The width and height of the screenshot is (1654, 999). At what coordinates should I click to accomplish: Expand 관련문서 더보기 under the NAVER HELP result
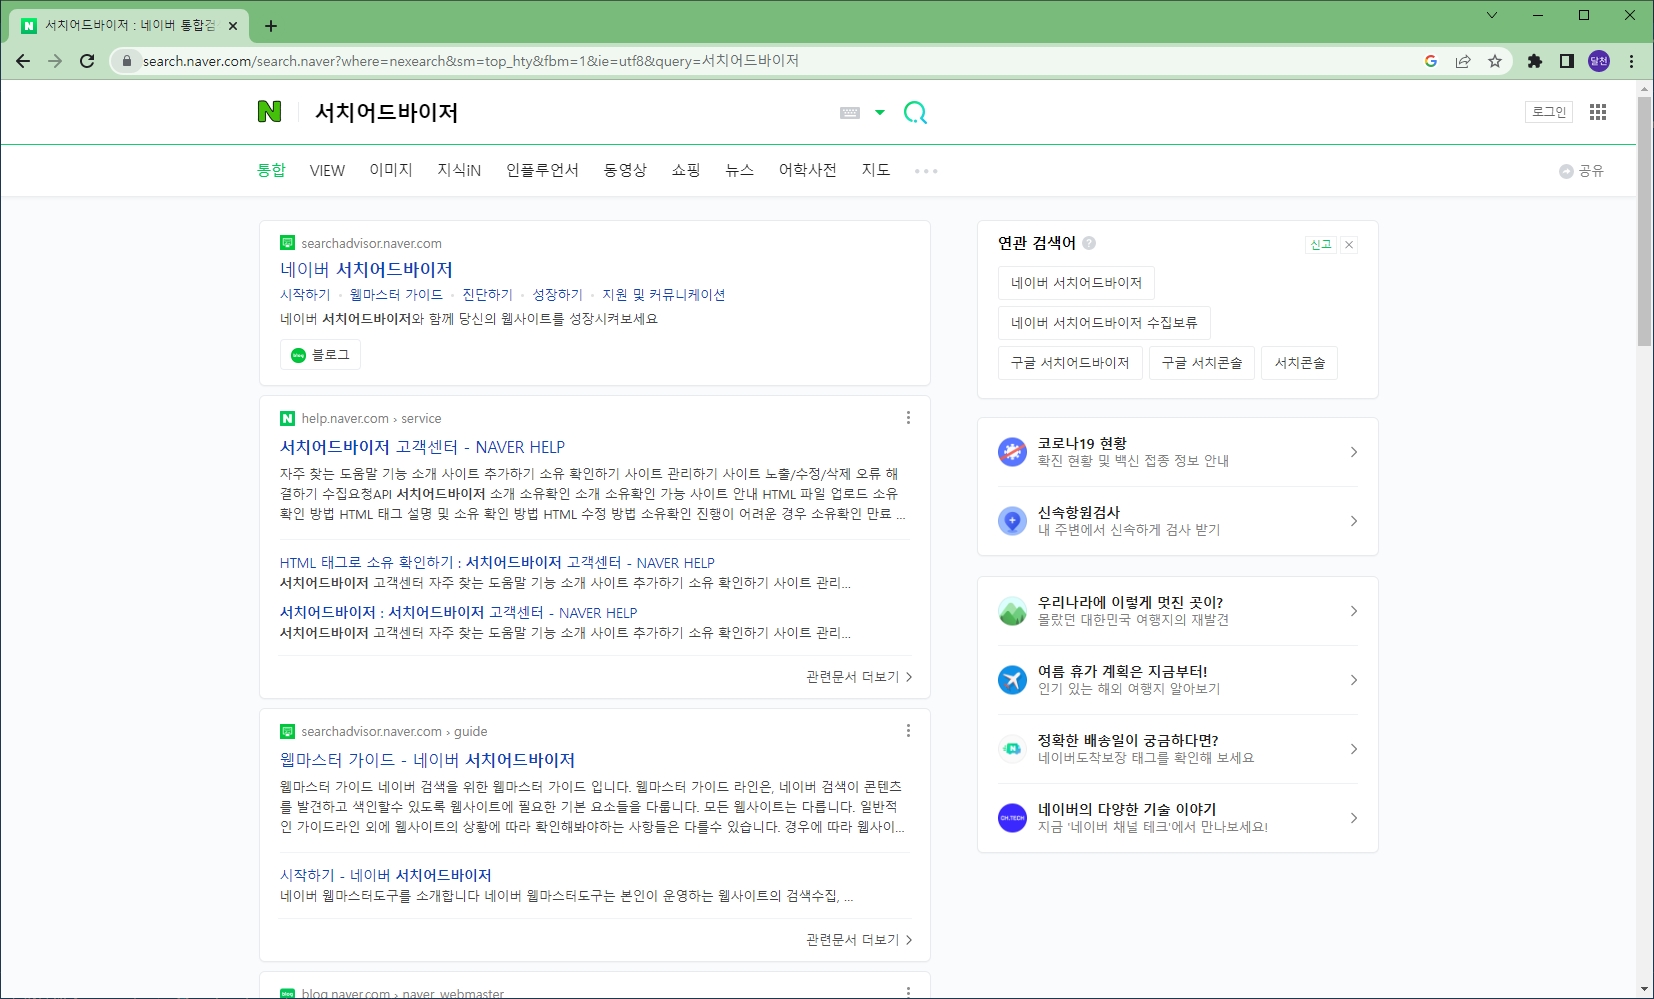[x=859, y=677]
